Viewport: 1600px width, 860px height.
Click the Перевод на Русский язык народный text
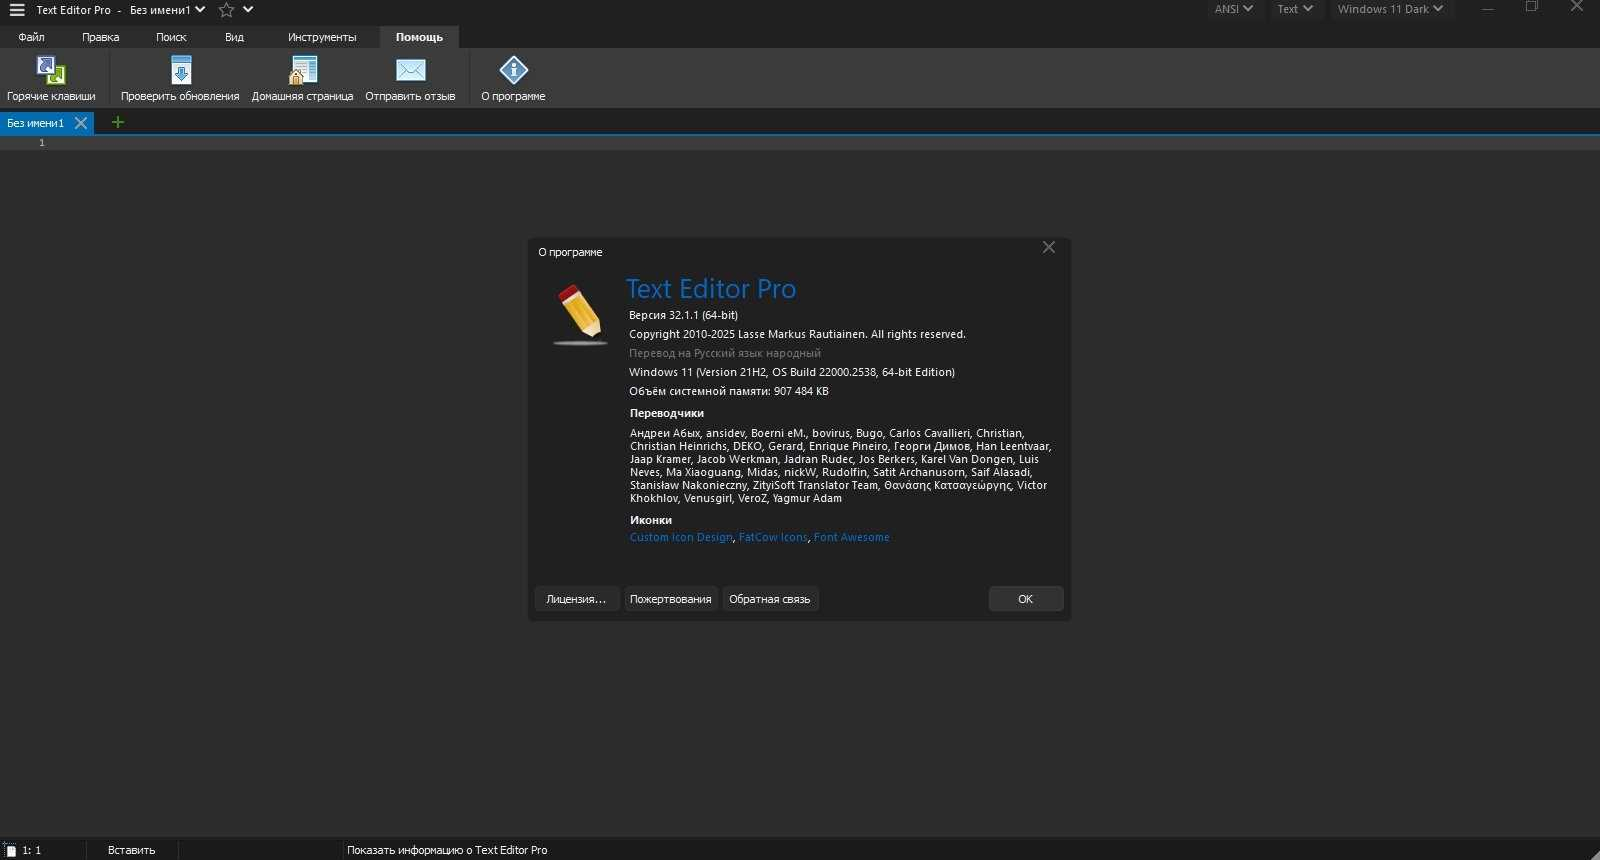[725, 353]
